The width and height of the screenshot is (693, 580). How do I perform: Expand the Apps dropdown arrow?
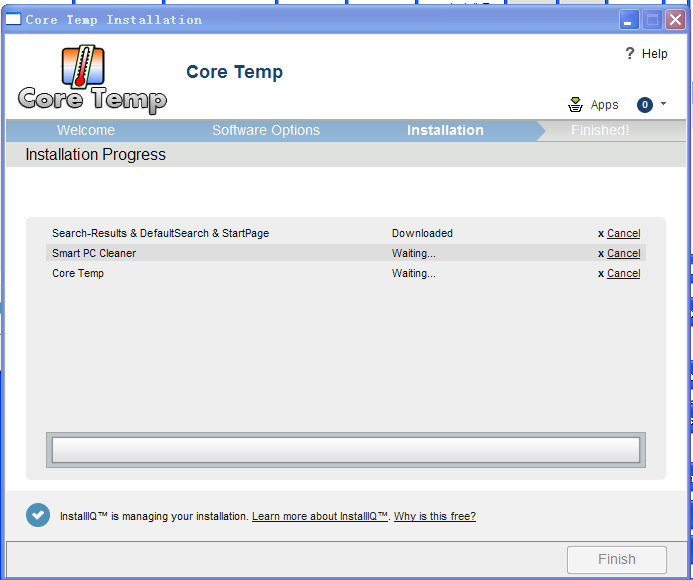tap(663, 103)
